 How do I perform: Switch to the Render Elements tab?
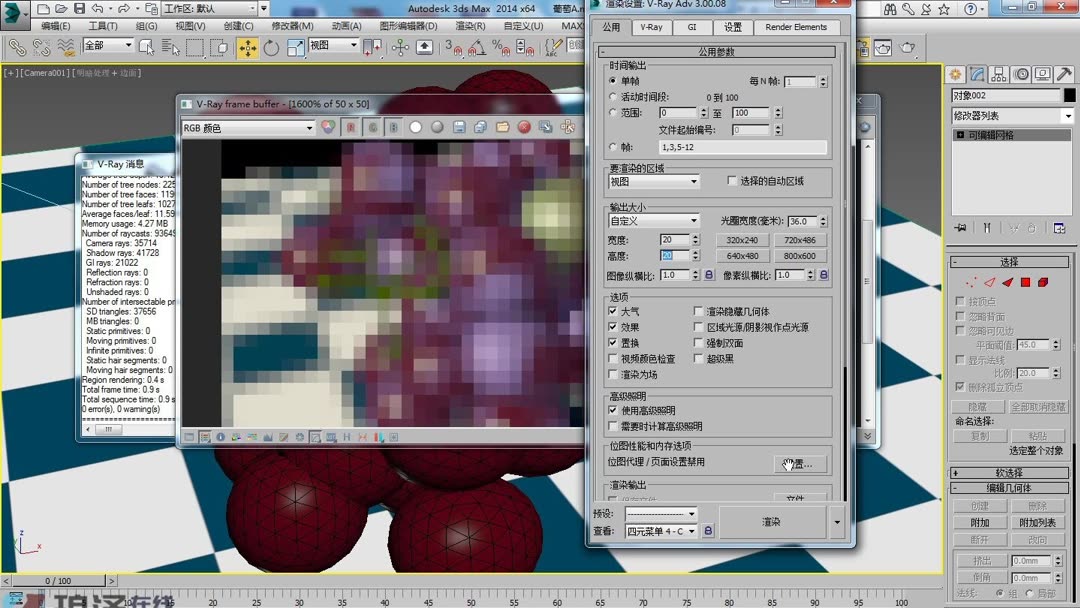796,27
